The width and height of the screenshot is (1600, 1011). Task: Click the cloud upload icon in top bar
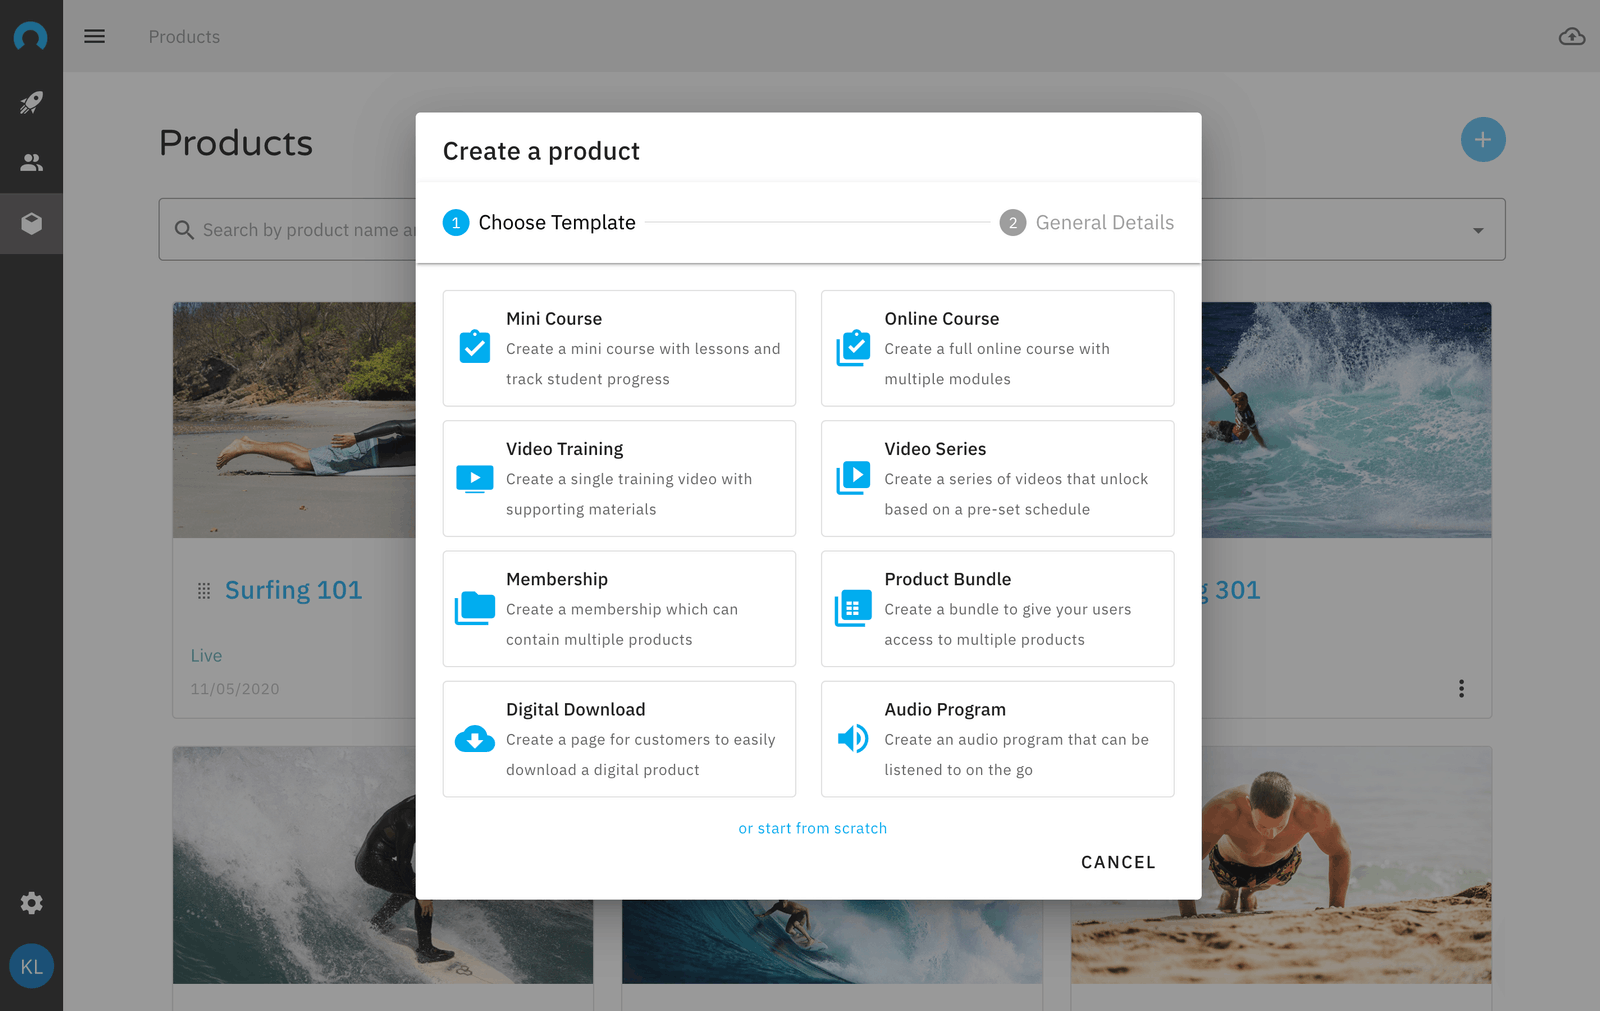tap(1571, 36)
